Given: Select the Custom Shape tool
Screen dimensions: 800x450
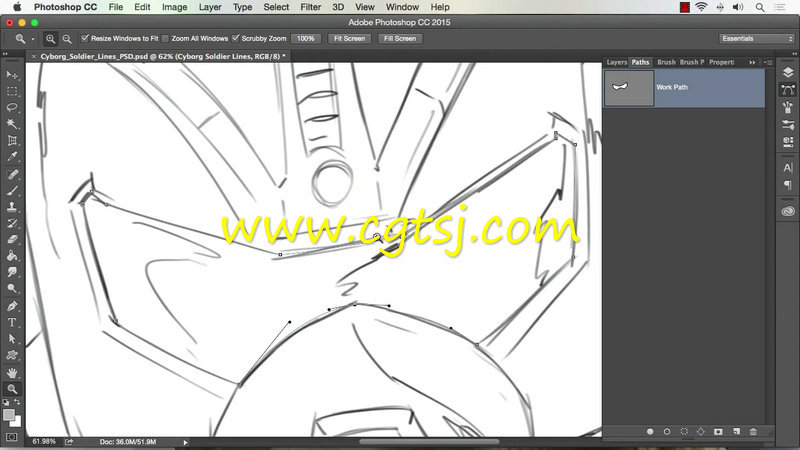Looking at the screenshot, I should [12, 355].
